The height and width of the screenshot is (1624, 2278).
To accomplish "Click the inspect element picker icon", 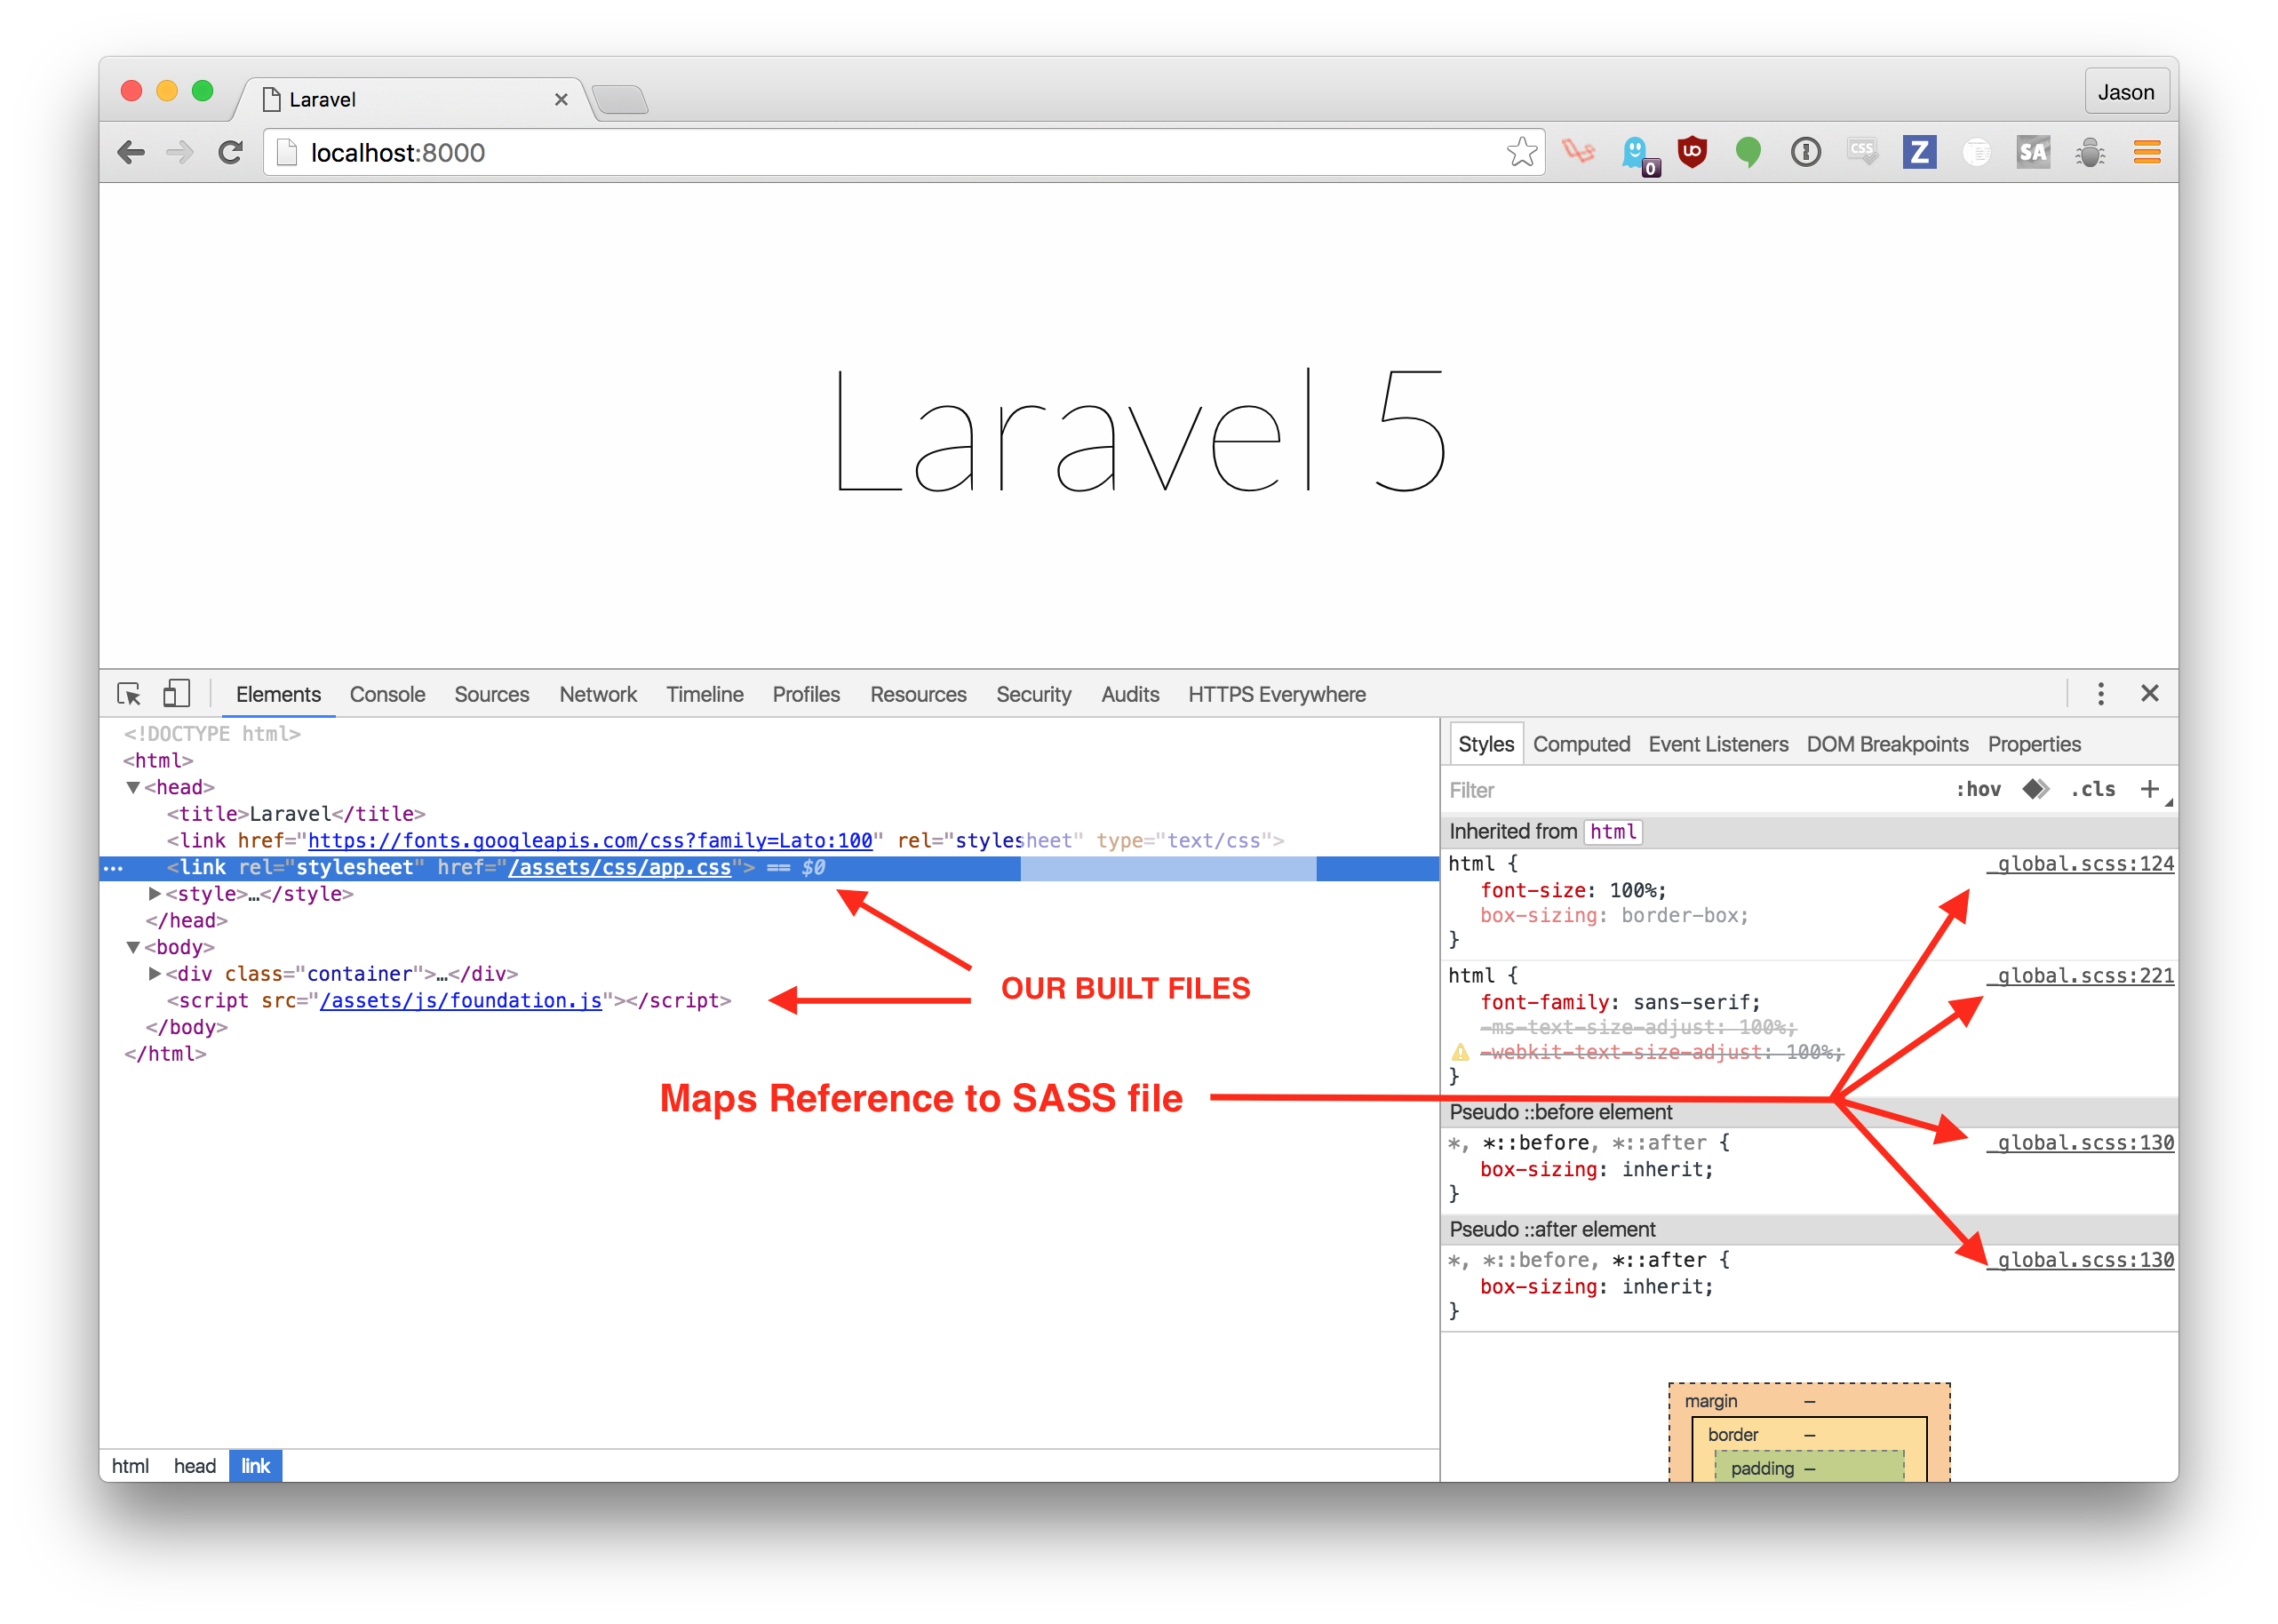I will coord(129,693).
